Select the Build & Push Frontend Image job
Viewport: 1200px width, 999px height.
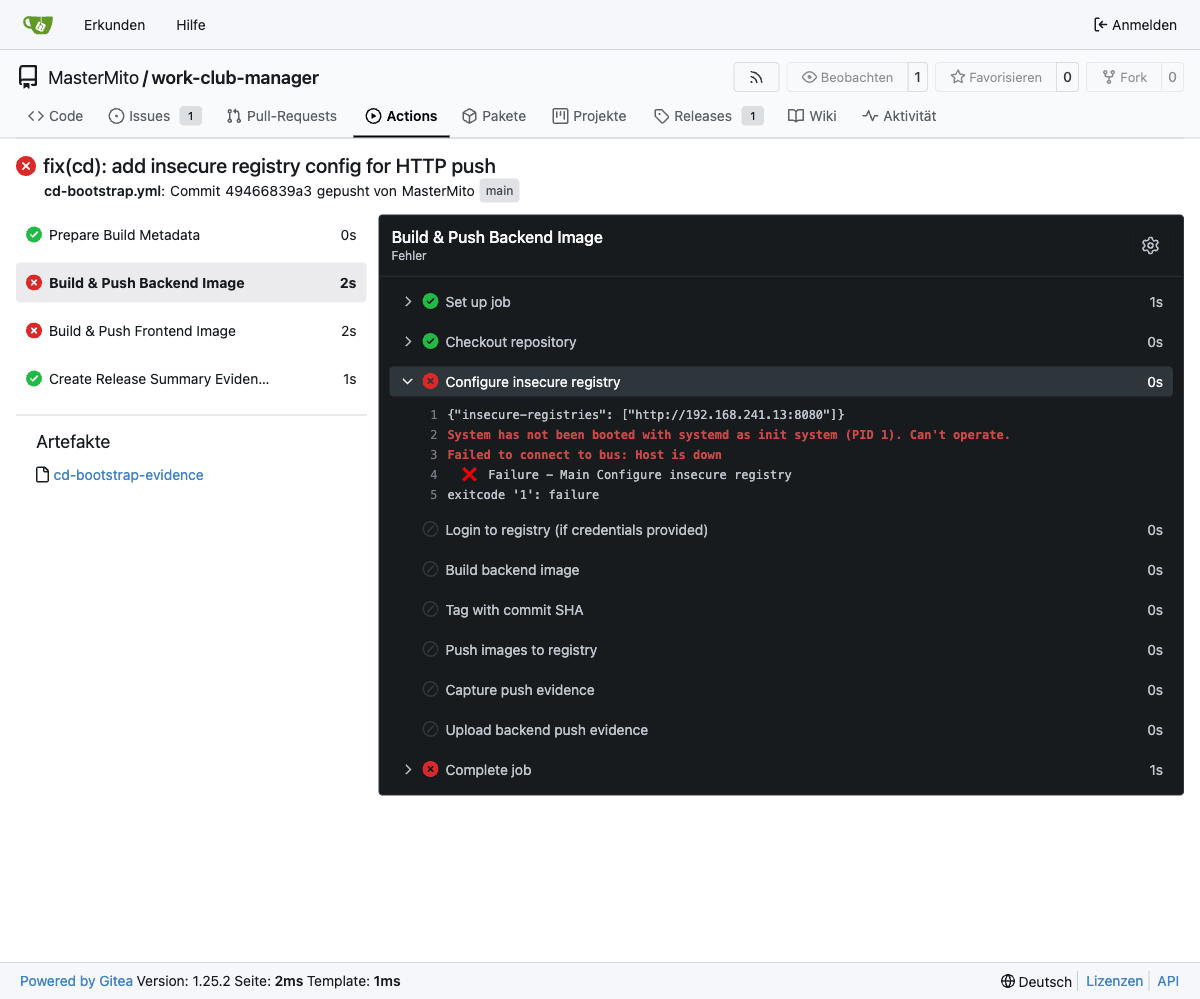(x=142, y=331)
